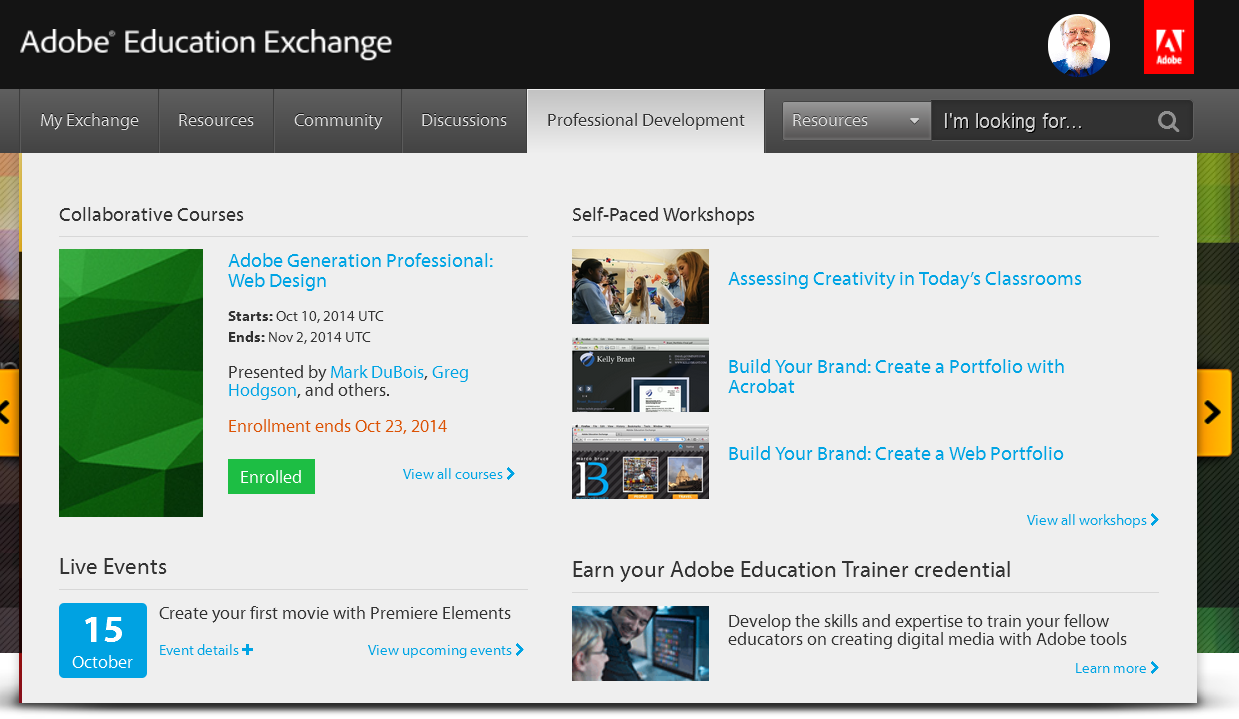This screenshot has height=719, width=1239.
Task: Click the left carousel arrow
Action: 8,412
